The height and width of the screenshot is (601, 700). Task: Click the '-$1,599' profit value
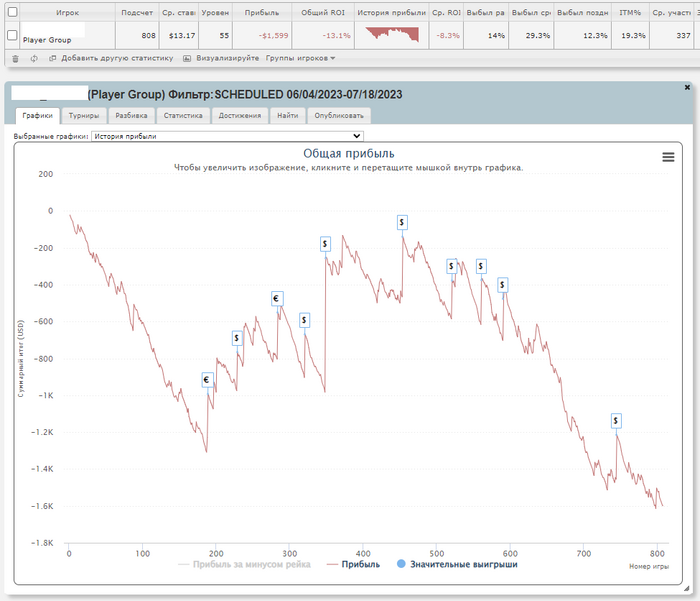click(273, 36)
